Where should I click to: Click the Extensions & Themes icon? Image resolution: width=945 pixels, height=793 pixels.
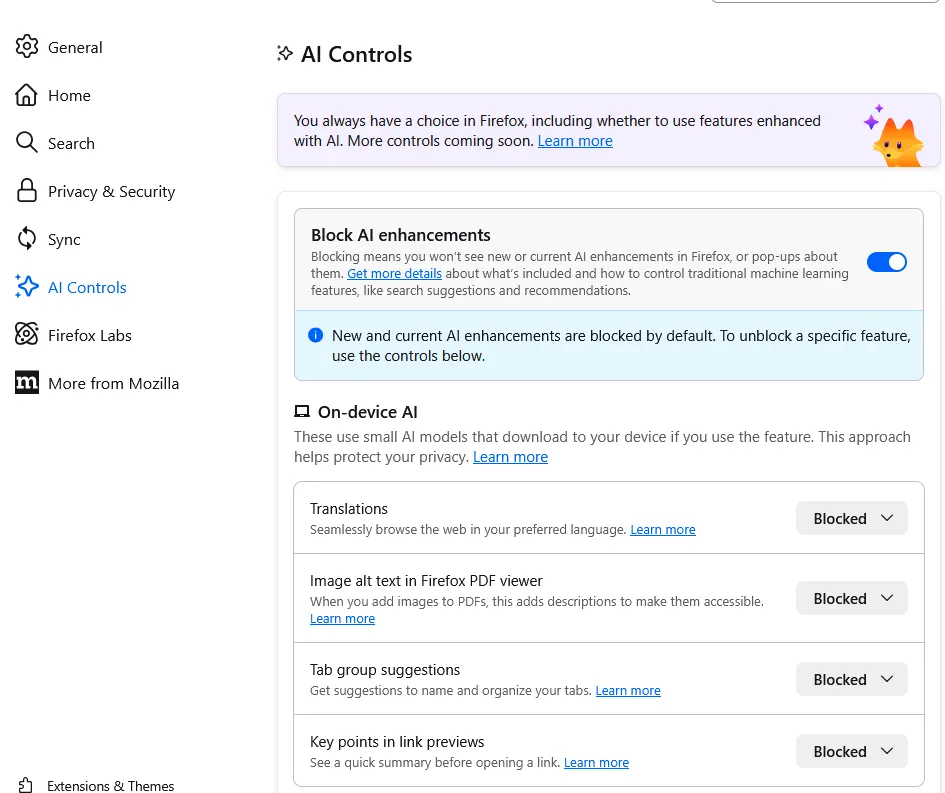click(x=27, y=786)
